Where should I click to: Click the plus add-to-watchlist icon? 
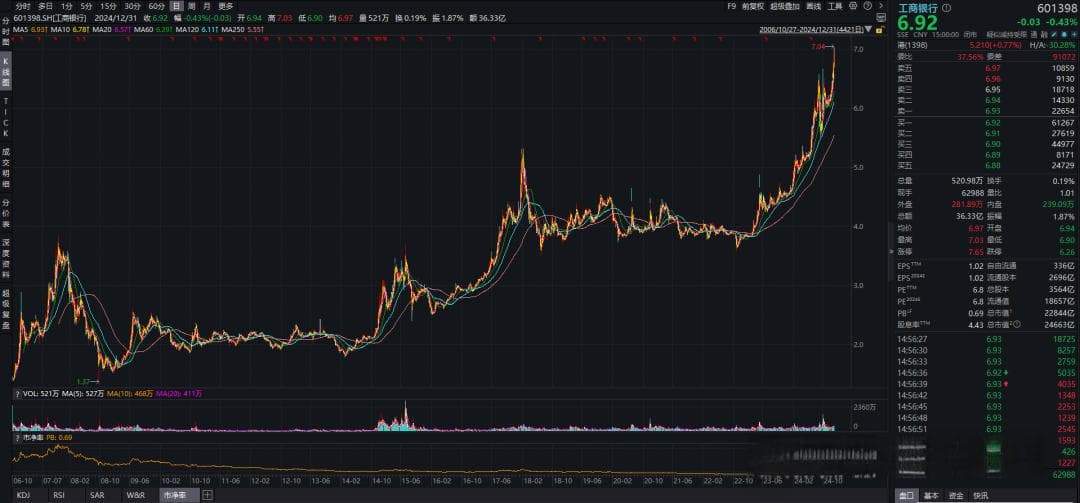point(1074,34)
